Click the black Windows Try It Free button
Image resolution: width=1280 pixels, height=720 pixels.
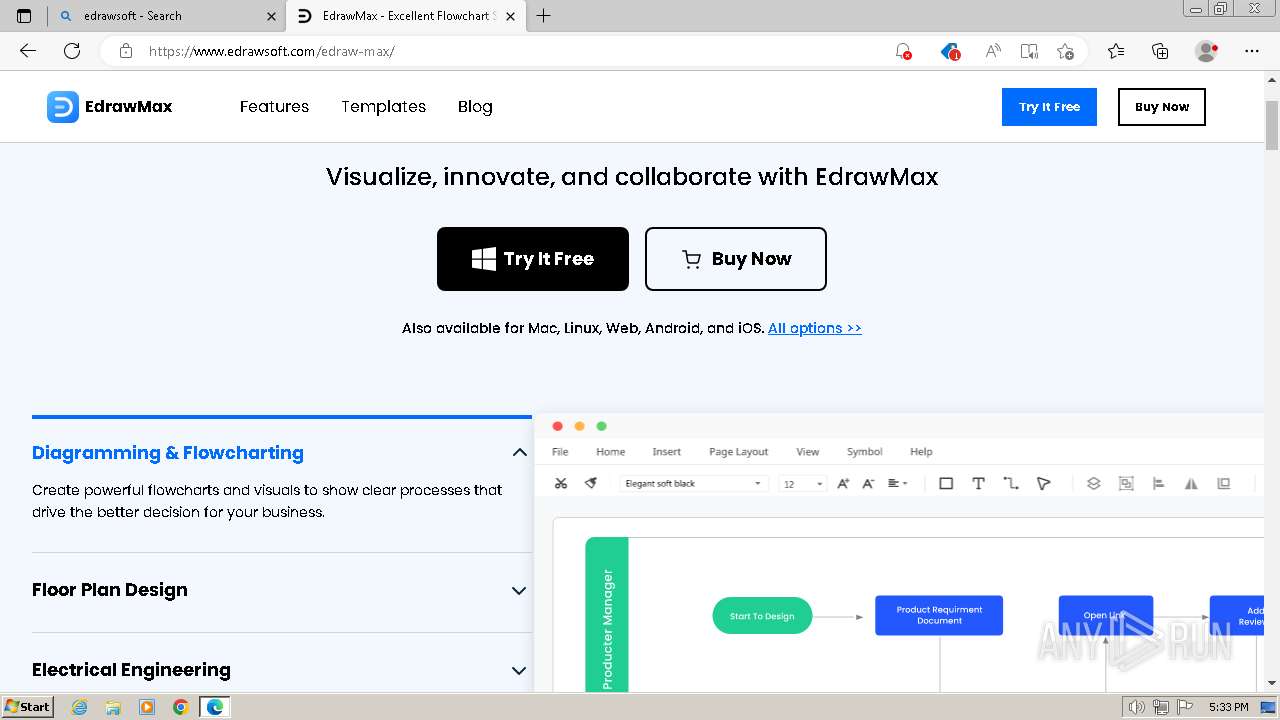coord(533,259)
